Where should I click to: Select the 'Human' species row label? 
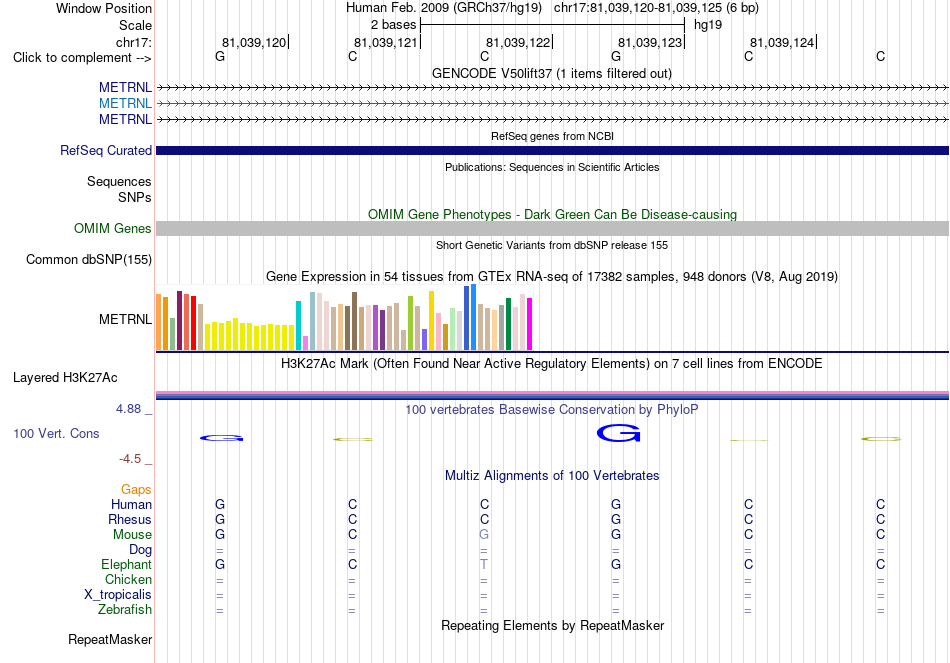(x=131, y=504)
